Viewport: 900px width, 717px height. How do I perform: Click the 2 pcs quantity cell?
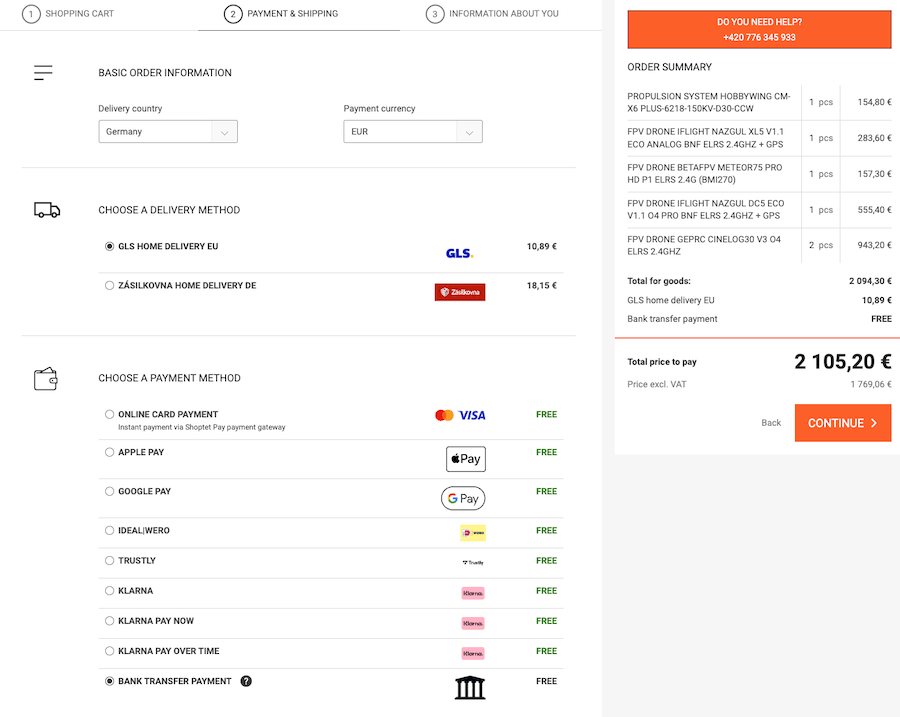(x=821, y=245)
